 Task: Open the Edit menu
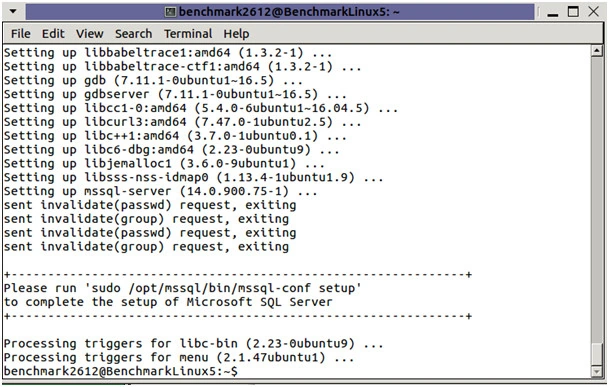pos(53,34)
